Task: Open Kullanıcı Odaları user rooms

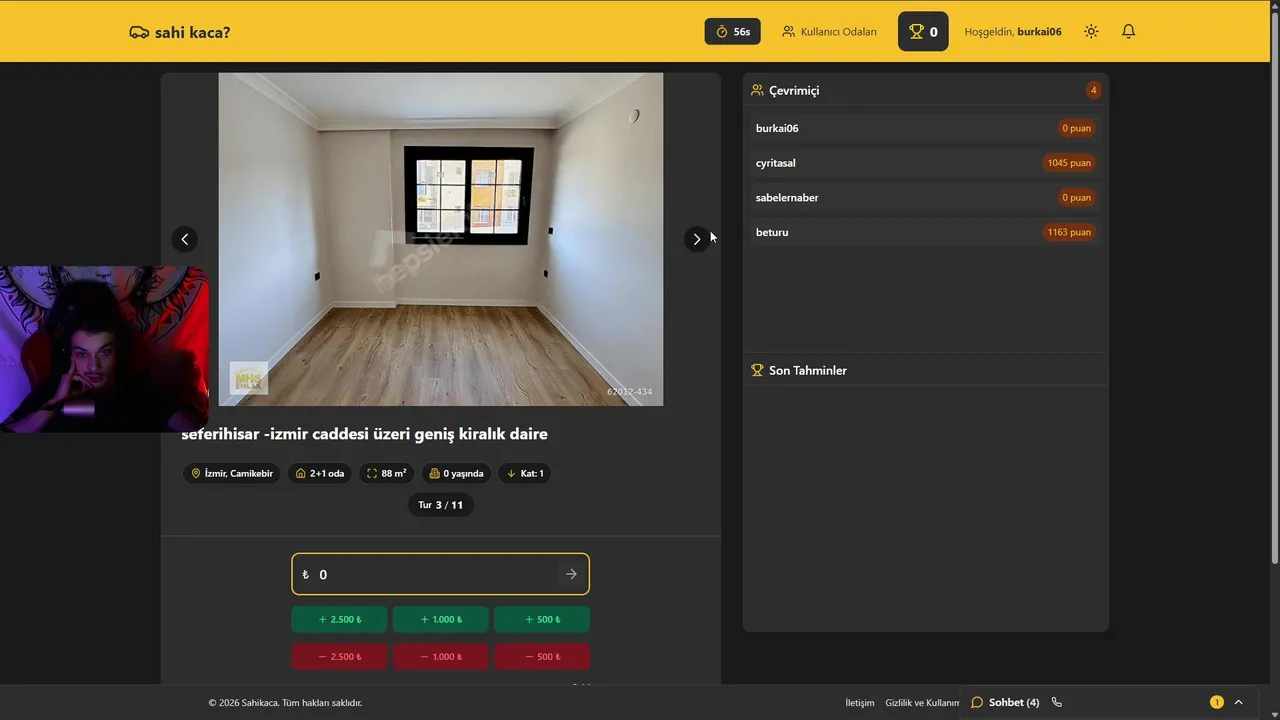Action: coord(829,32)
